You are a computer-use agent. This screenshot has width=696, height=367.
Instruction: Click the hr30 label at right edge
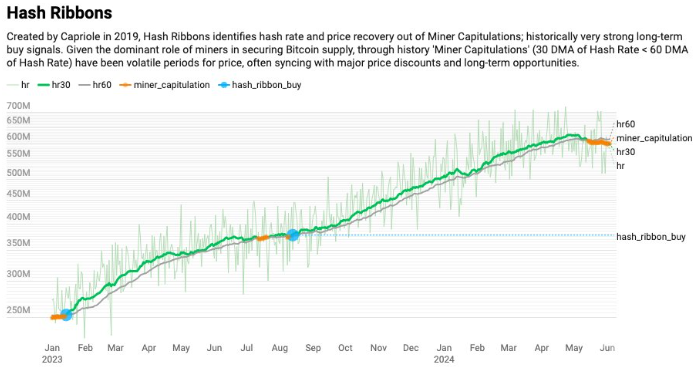tap(625, 152)
